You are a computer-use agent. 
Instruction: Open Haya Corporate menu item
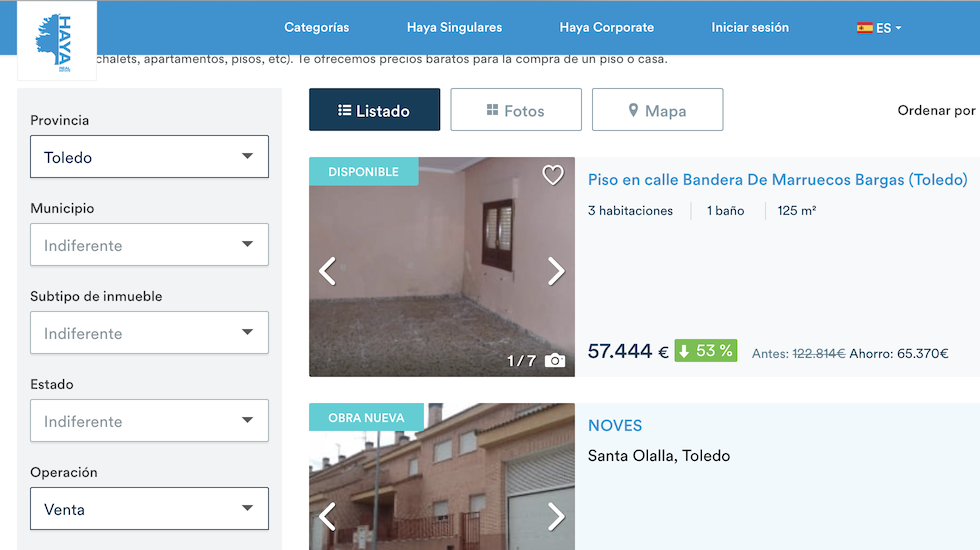pyautogui.click(x=606, y=28)
